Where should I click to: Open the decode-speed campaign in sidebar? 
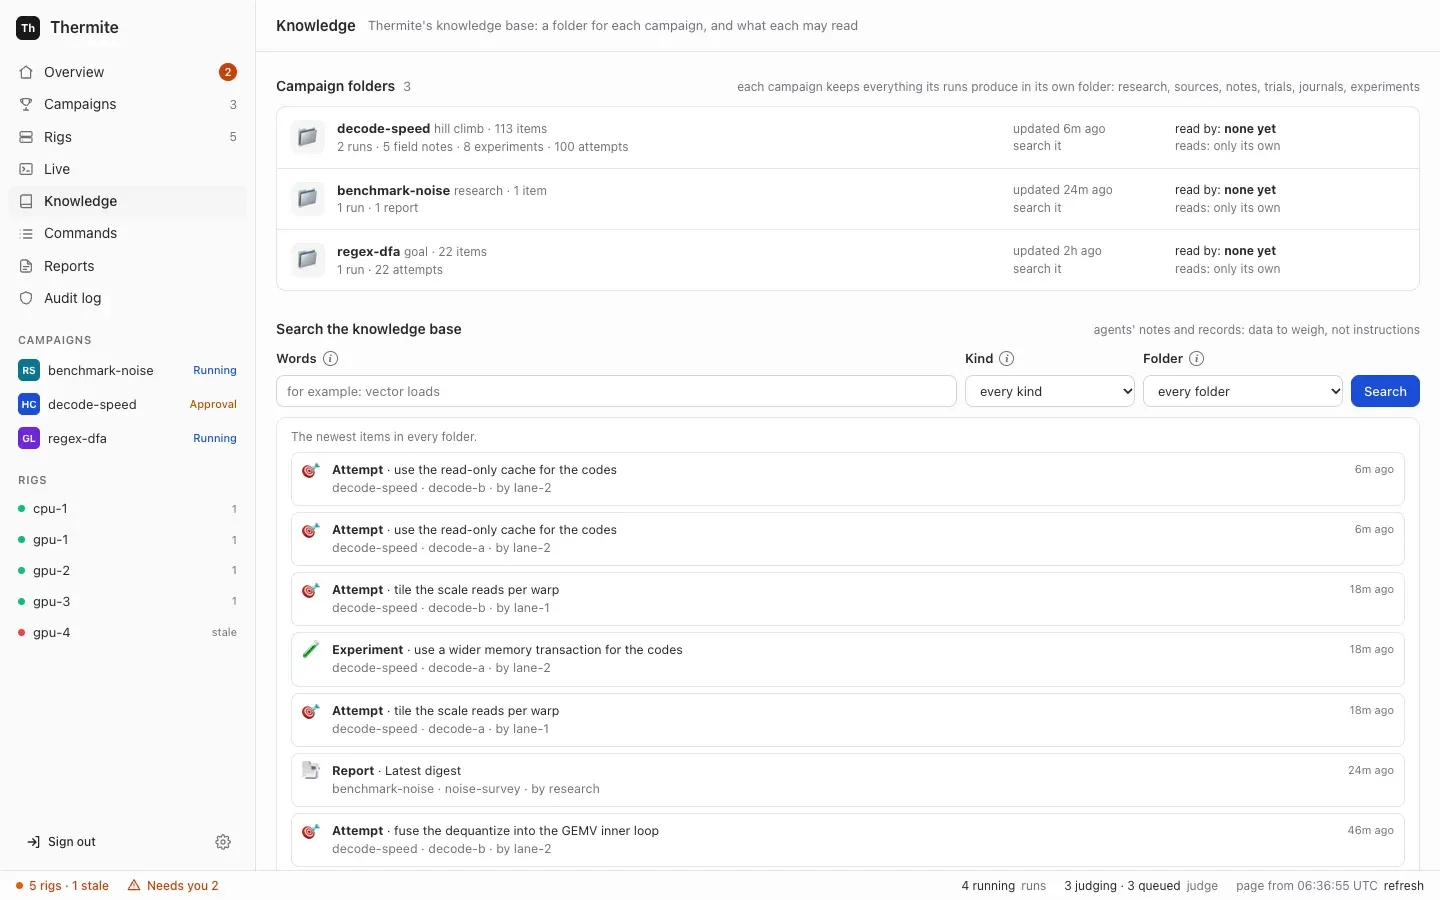(x=128, y=404)
